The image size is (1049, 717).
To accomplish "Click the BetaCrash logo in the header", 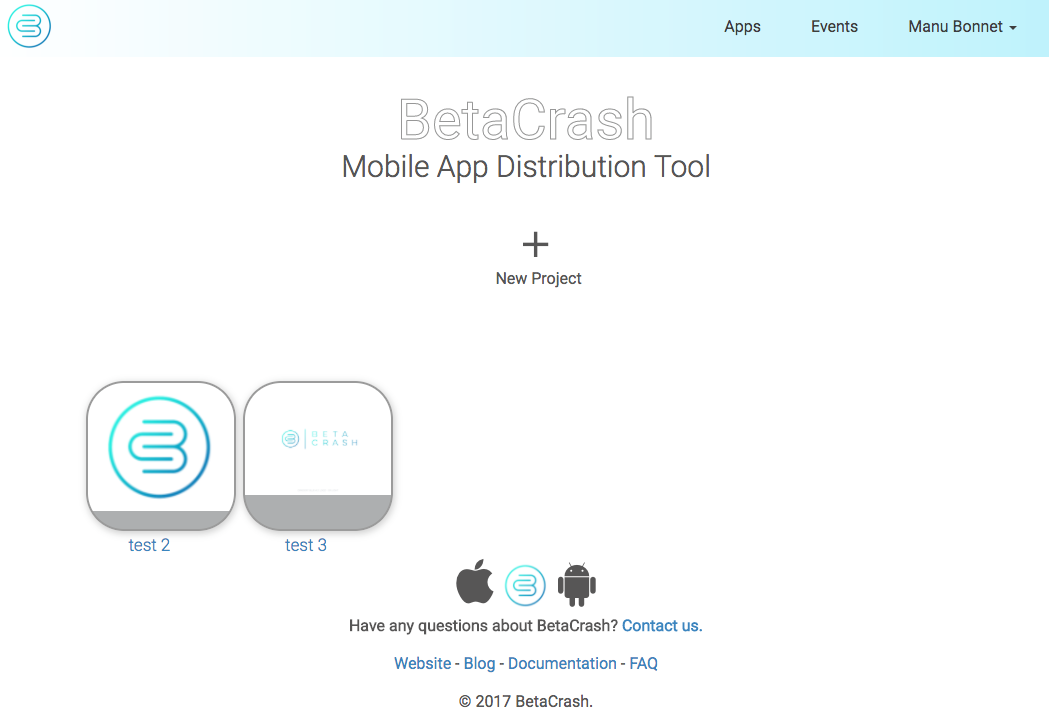I will pos(29,27).
